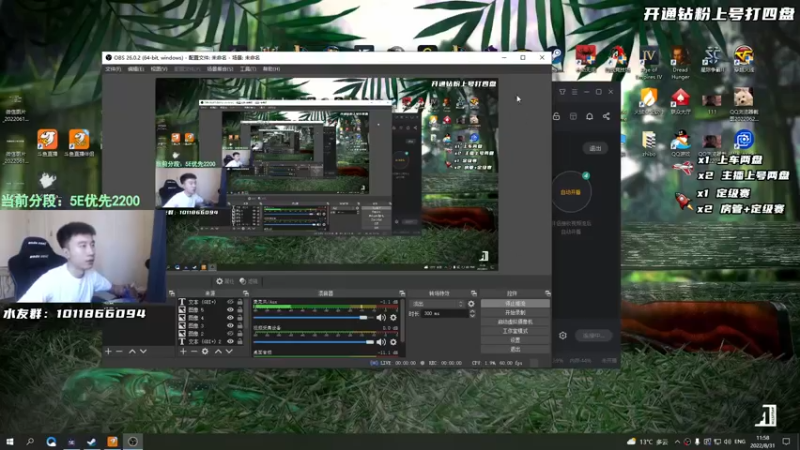Decrease transition duration with down stepper
The width and height of the screenshot is (800, 450).
click(472, 316)
